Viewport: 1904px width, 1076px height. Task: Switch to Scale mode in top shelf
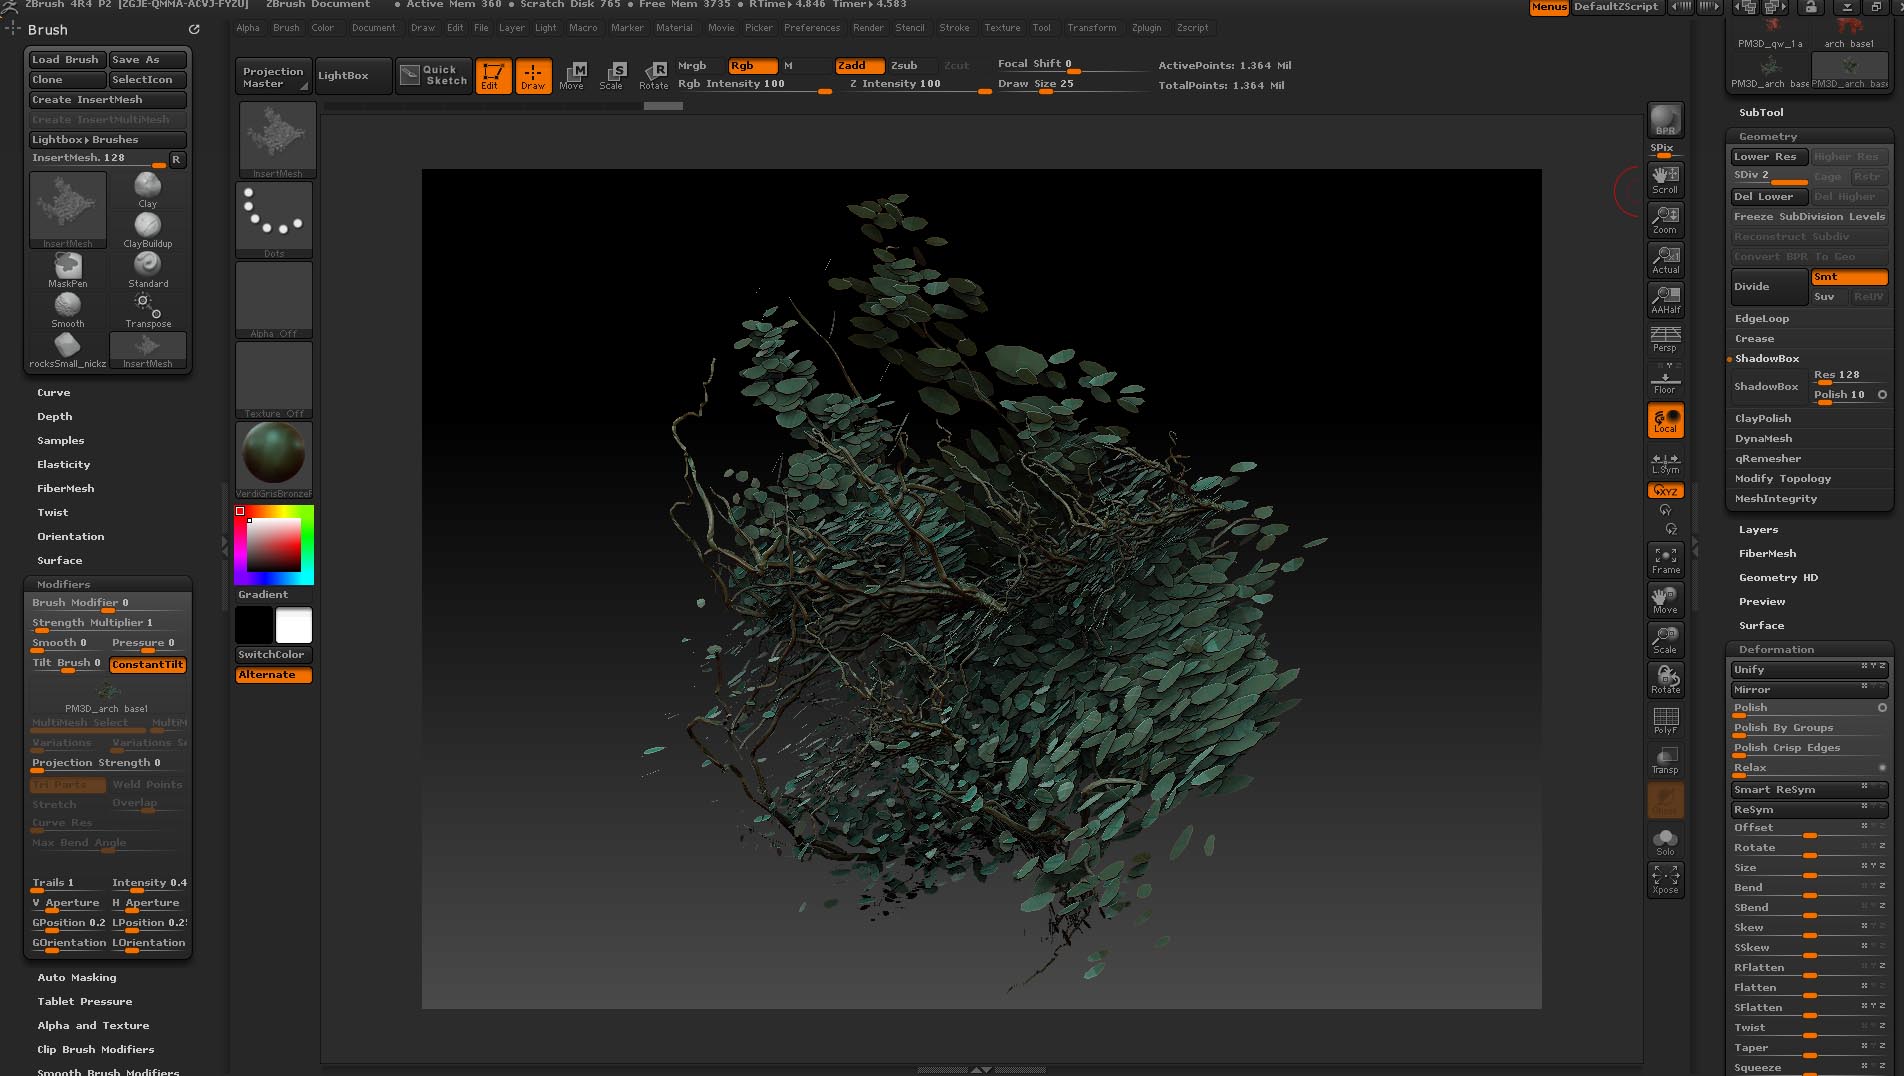tap(612, 76)
